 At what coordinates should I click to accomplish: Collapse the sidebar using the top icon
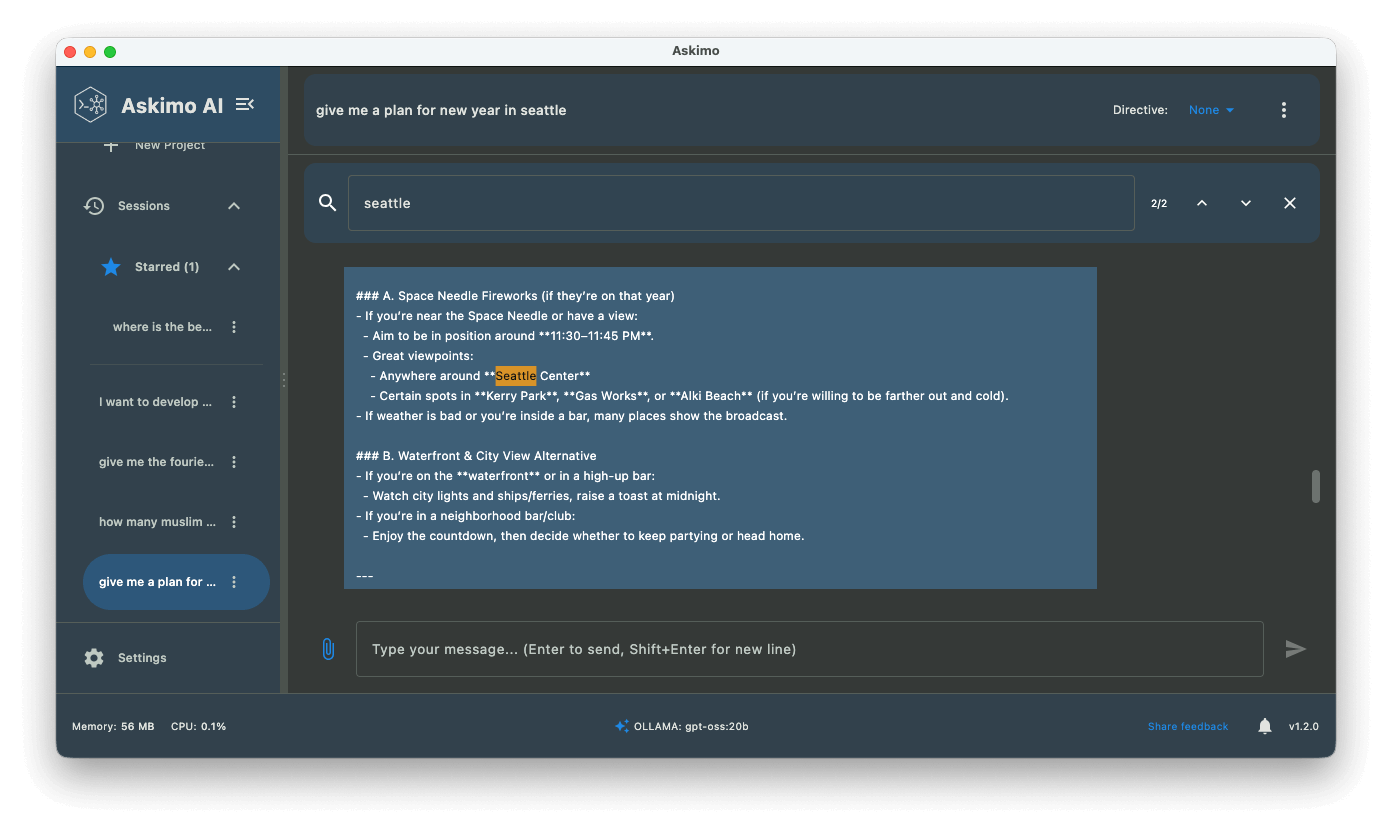click(x=245, y=103)
